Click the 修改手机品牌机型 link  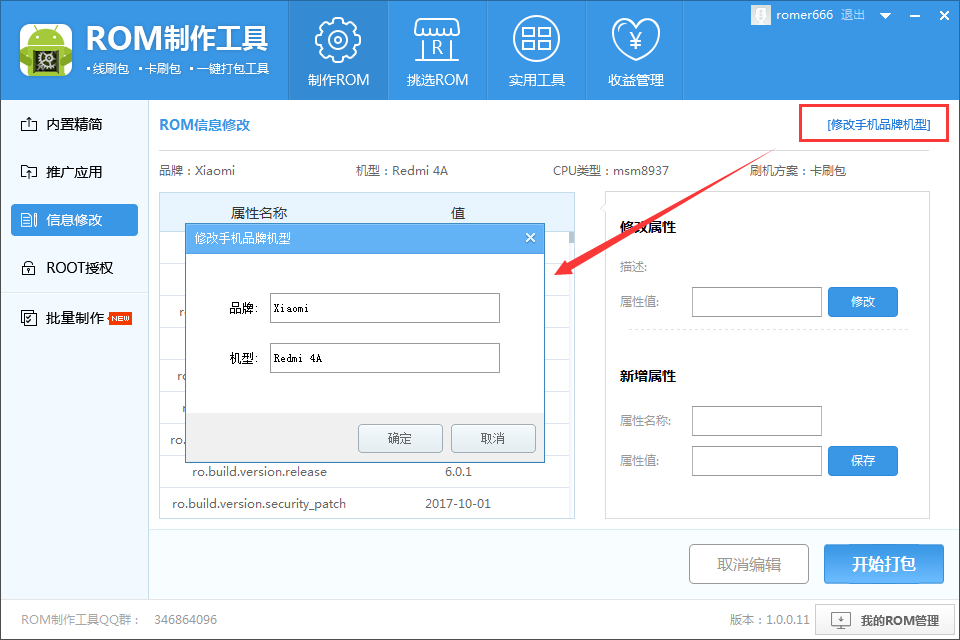tap(878, 125)
